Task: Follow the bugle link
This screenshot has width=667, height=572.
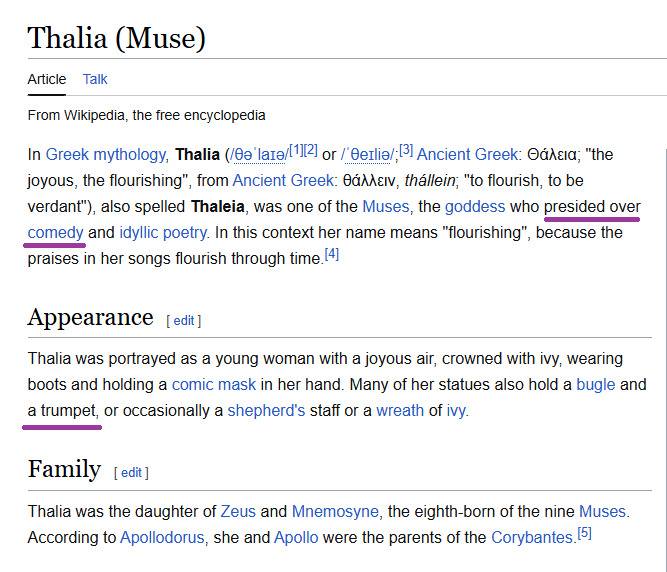Action: (x=597, y=384)
